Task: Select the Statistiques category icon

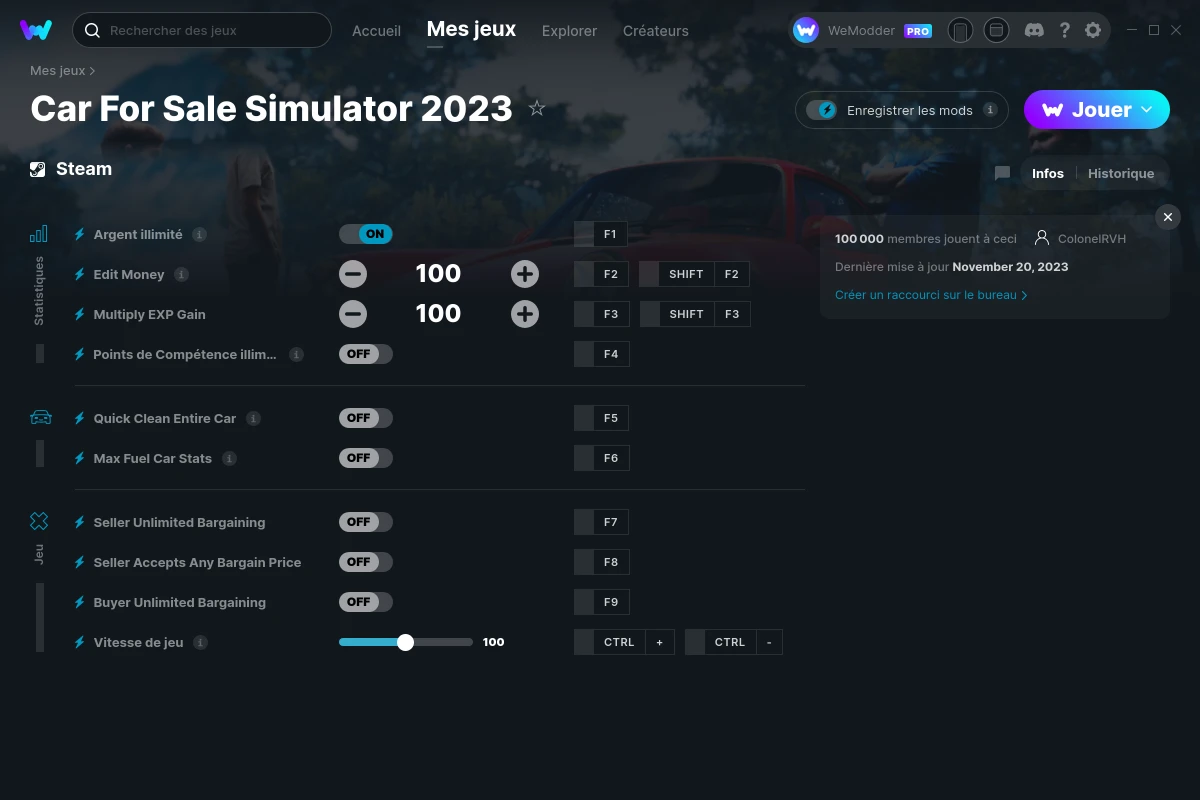Action: (38, 234)
